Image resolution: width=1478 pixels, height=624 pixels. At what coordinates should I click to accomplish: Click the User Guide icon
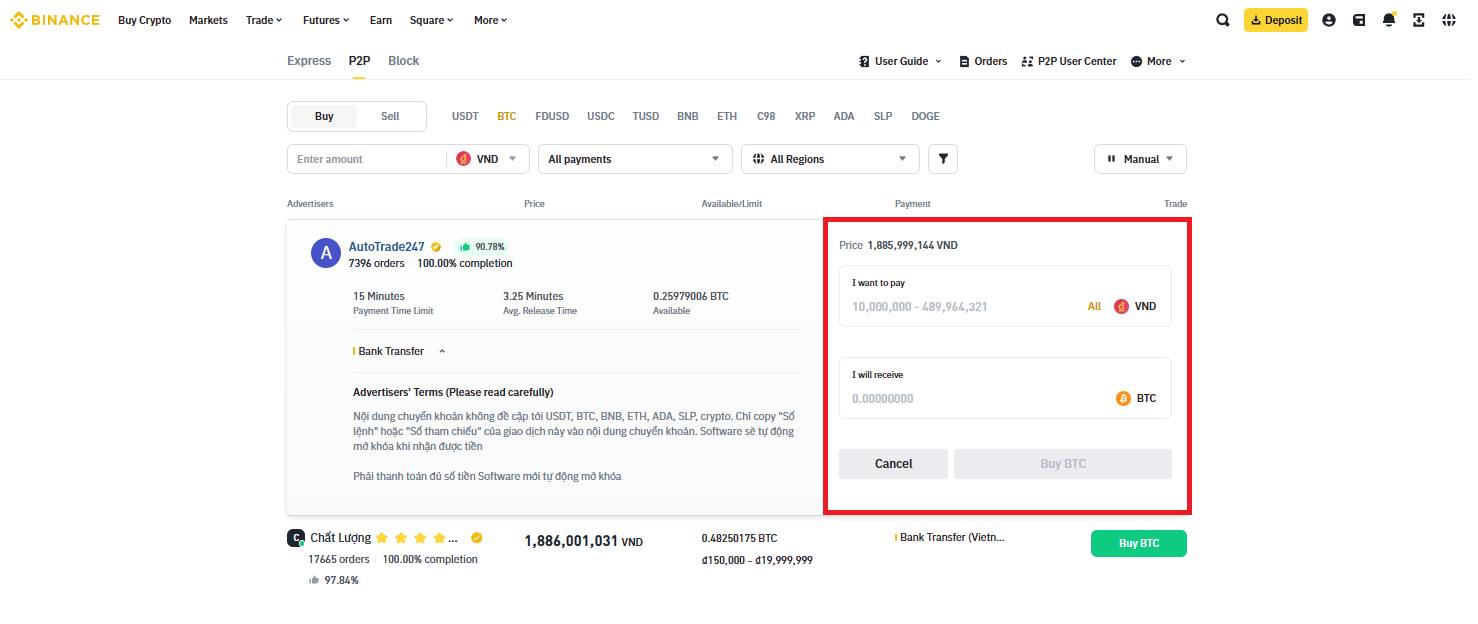tap(864, 61)
